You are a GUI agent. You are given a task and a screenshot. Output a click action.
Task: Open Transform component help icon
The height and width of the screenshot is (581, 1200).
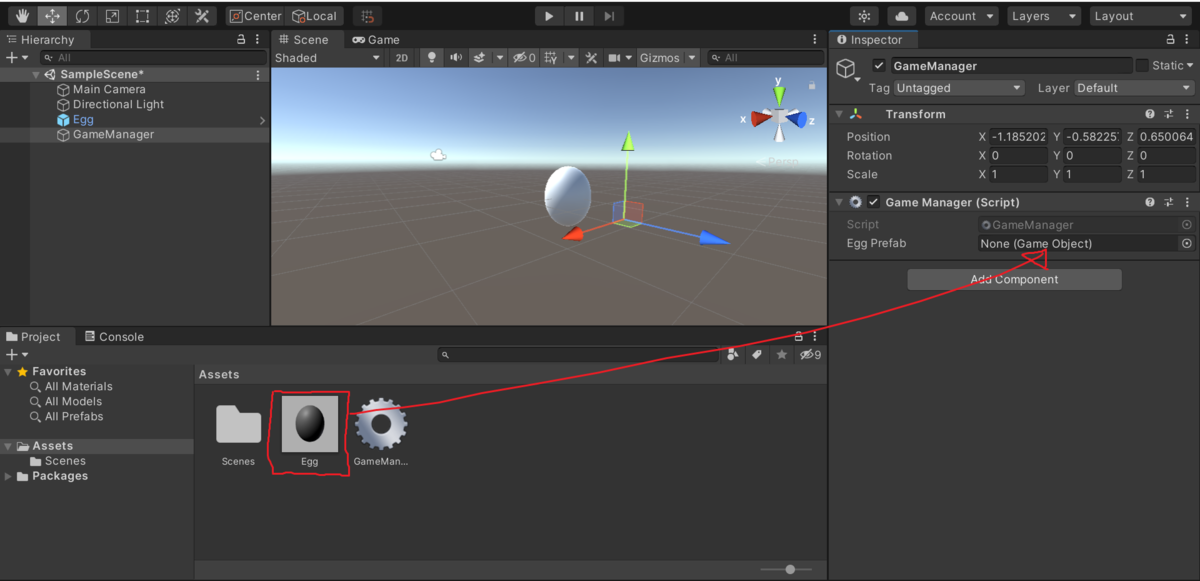point(1150,114)
